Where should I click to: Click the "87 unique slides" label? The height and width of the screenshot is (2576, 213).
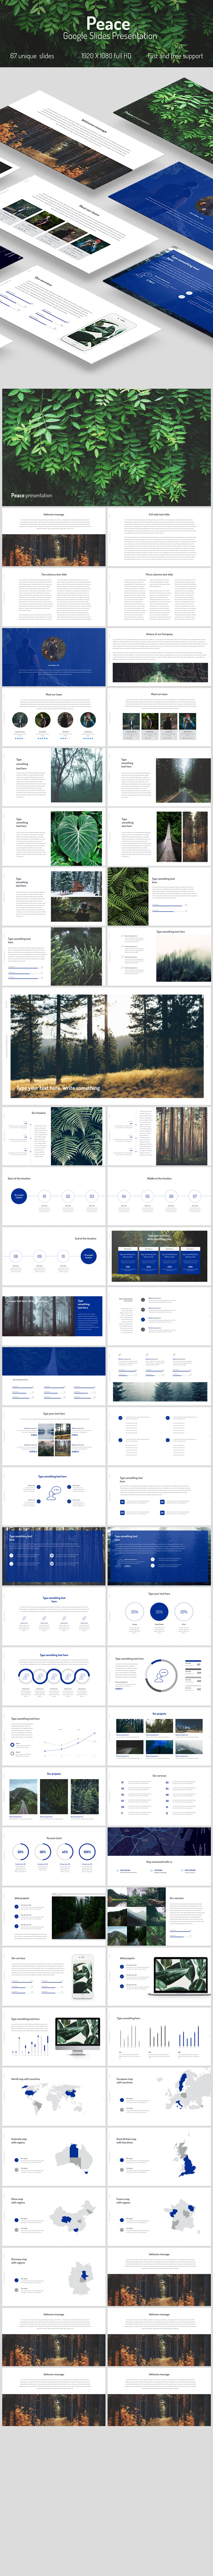pos(32,56)
